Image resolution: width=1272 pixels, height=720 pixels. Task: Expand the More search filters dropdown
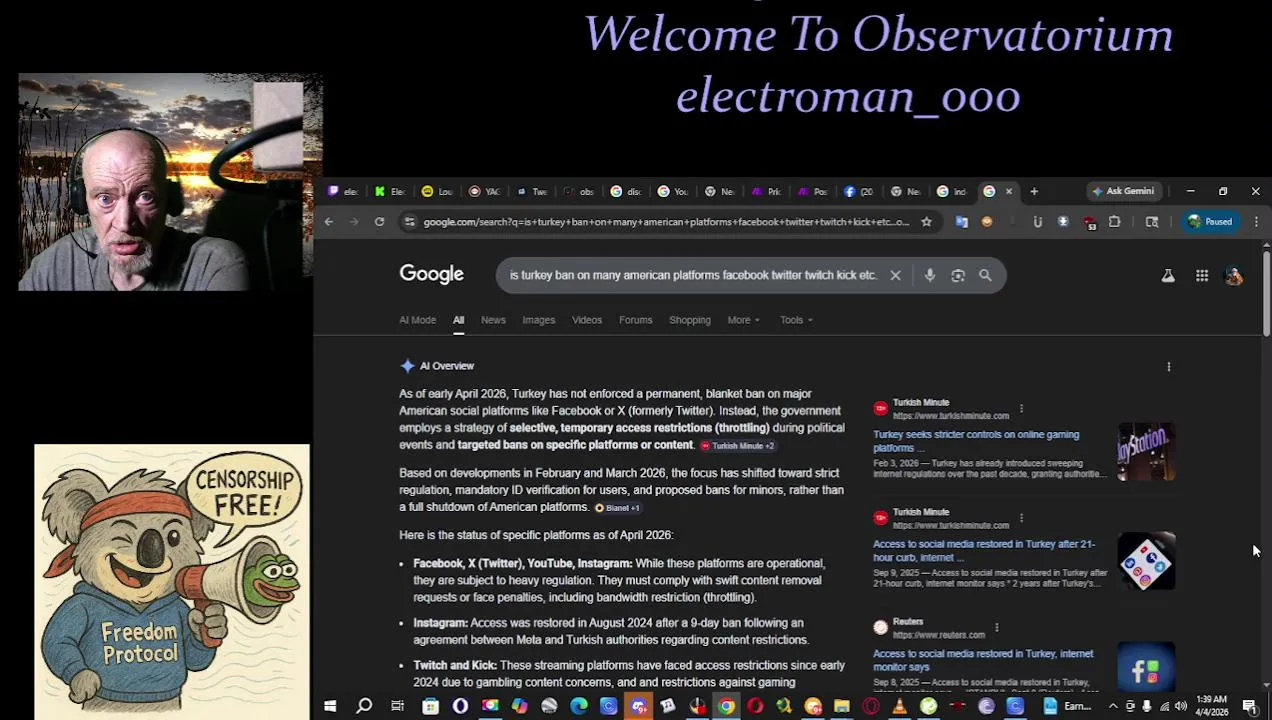743,320
